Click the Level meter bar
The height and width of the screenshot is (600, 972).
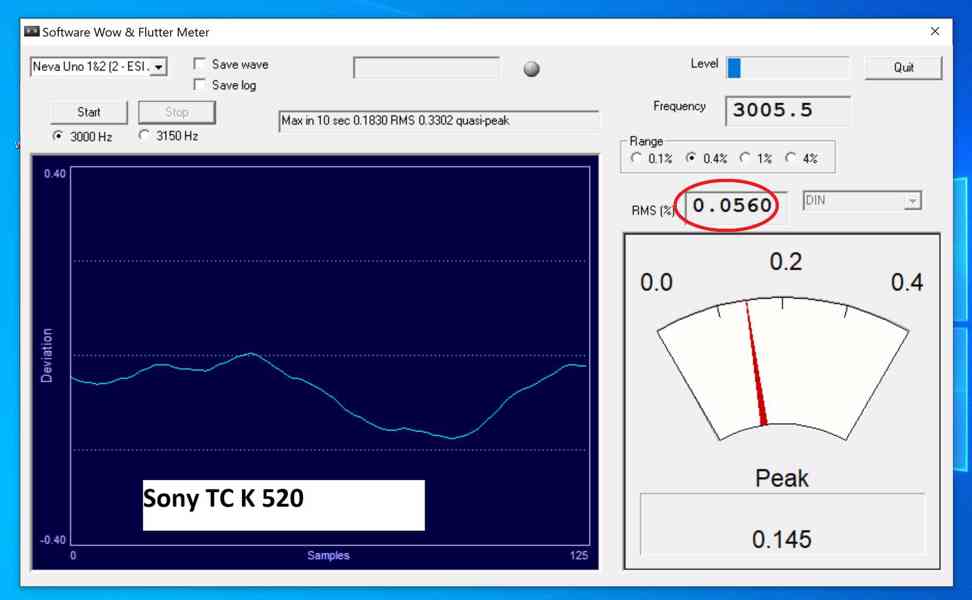coord(788,68)
